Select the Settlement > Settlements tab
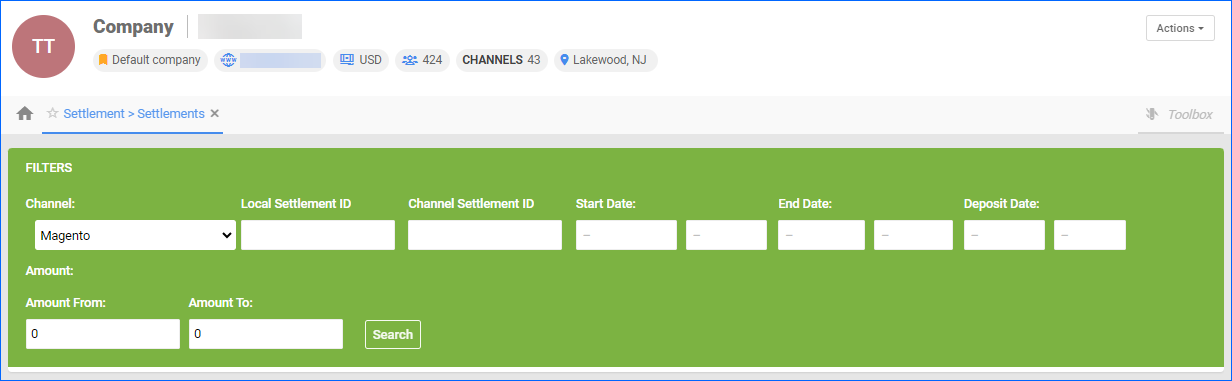Viewport: 1232px width, 381px height. [134, 114]
